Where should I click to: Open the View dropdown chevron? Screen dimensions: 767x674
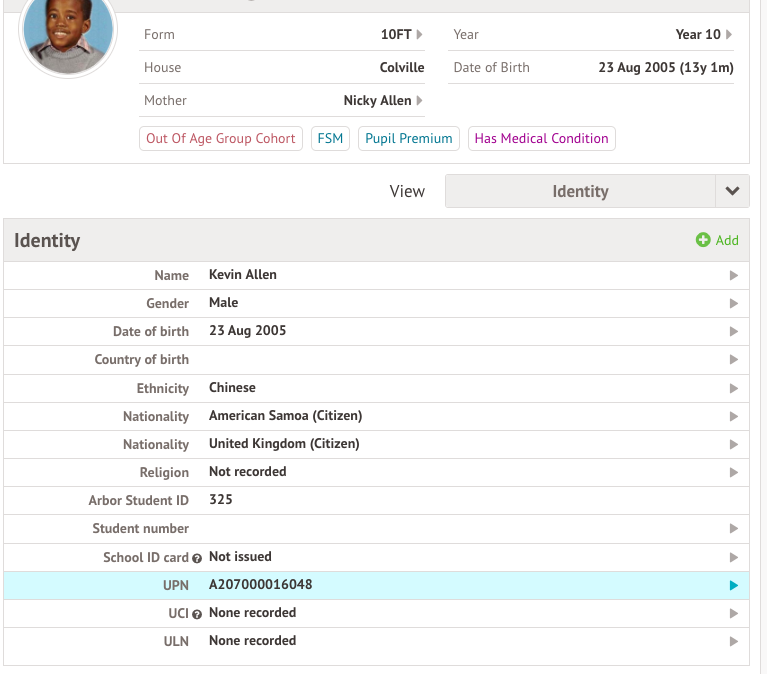732,191
